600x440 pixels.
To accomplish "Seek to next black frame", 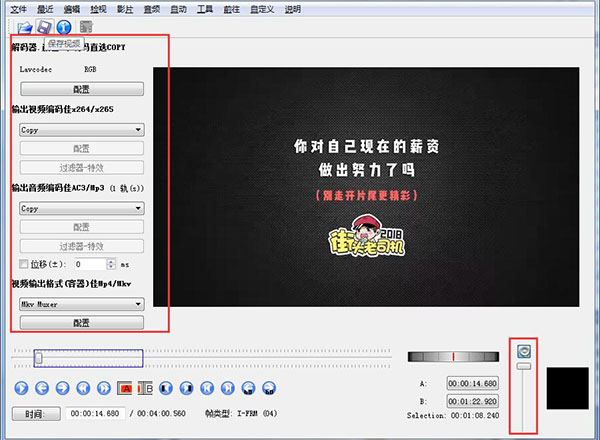I will pos(186,388).
